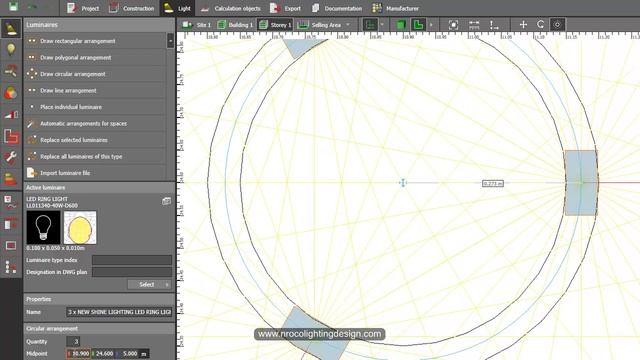Click the yellow light distribution thumbnail
This screenshot has width=640, height=360.
(80, 227)
